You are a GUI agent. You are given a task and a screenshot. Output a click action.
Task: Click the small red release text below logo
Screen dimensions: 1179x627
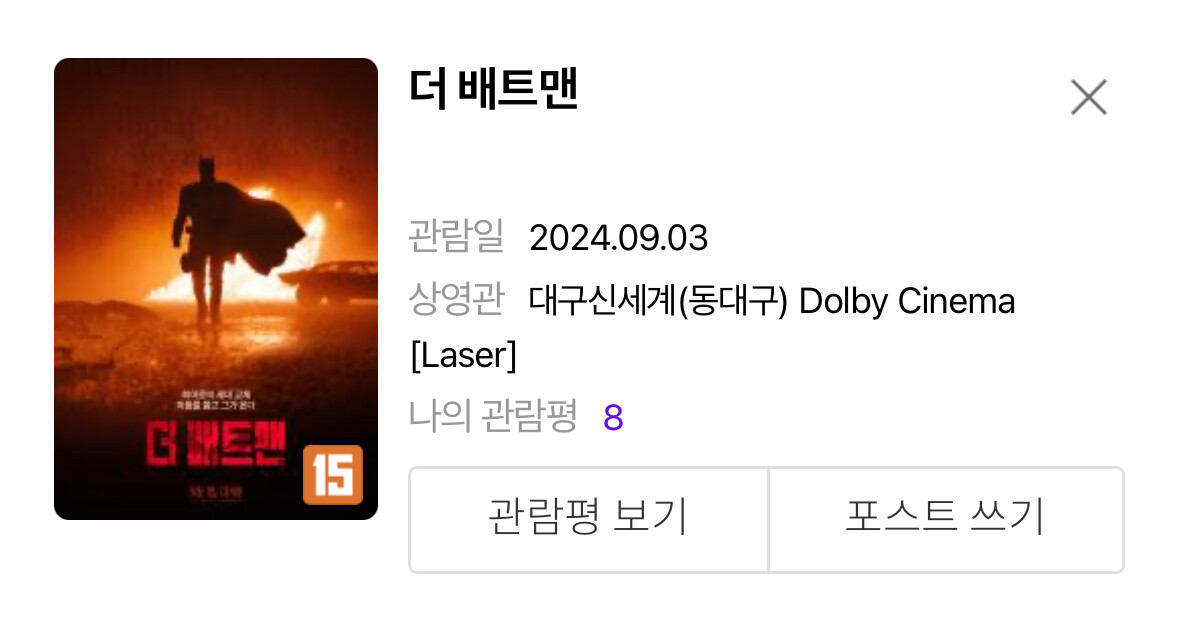click(x=216, y=493)
